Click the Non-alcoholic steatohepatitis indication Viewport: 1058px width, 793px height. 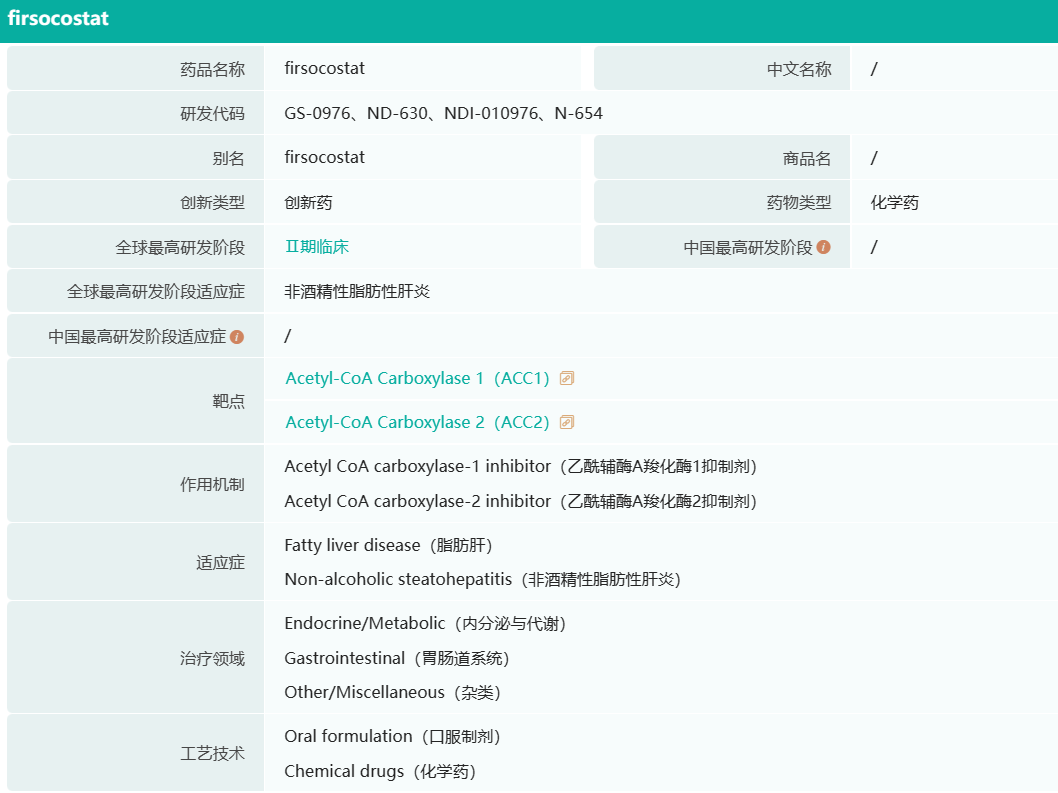(x=482, y=579)
